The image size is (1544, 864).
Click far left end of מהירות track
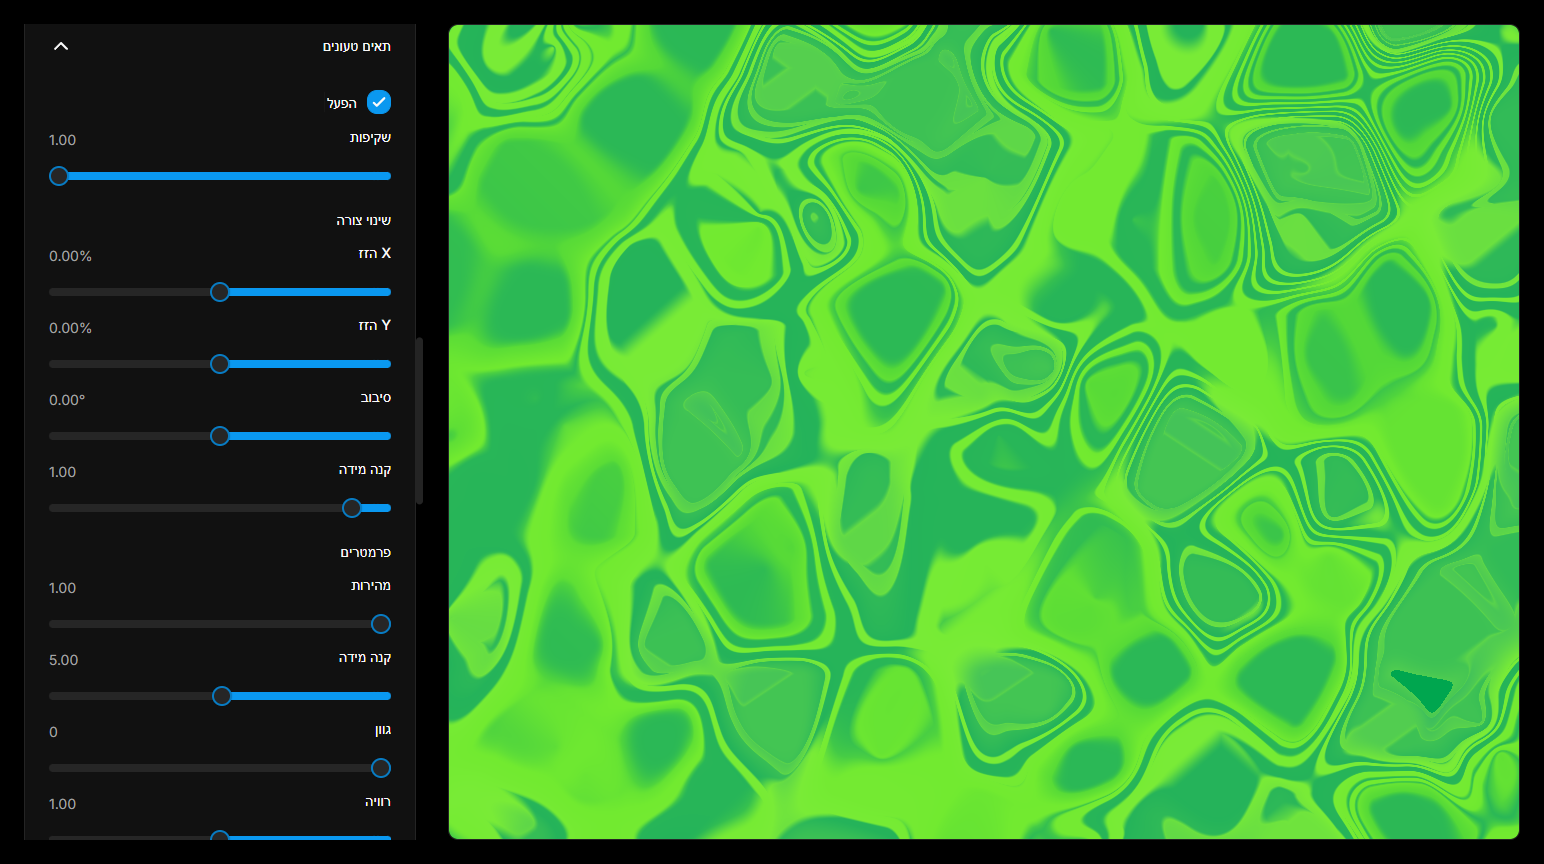click(x=53, y=624)
